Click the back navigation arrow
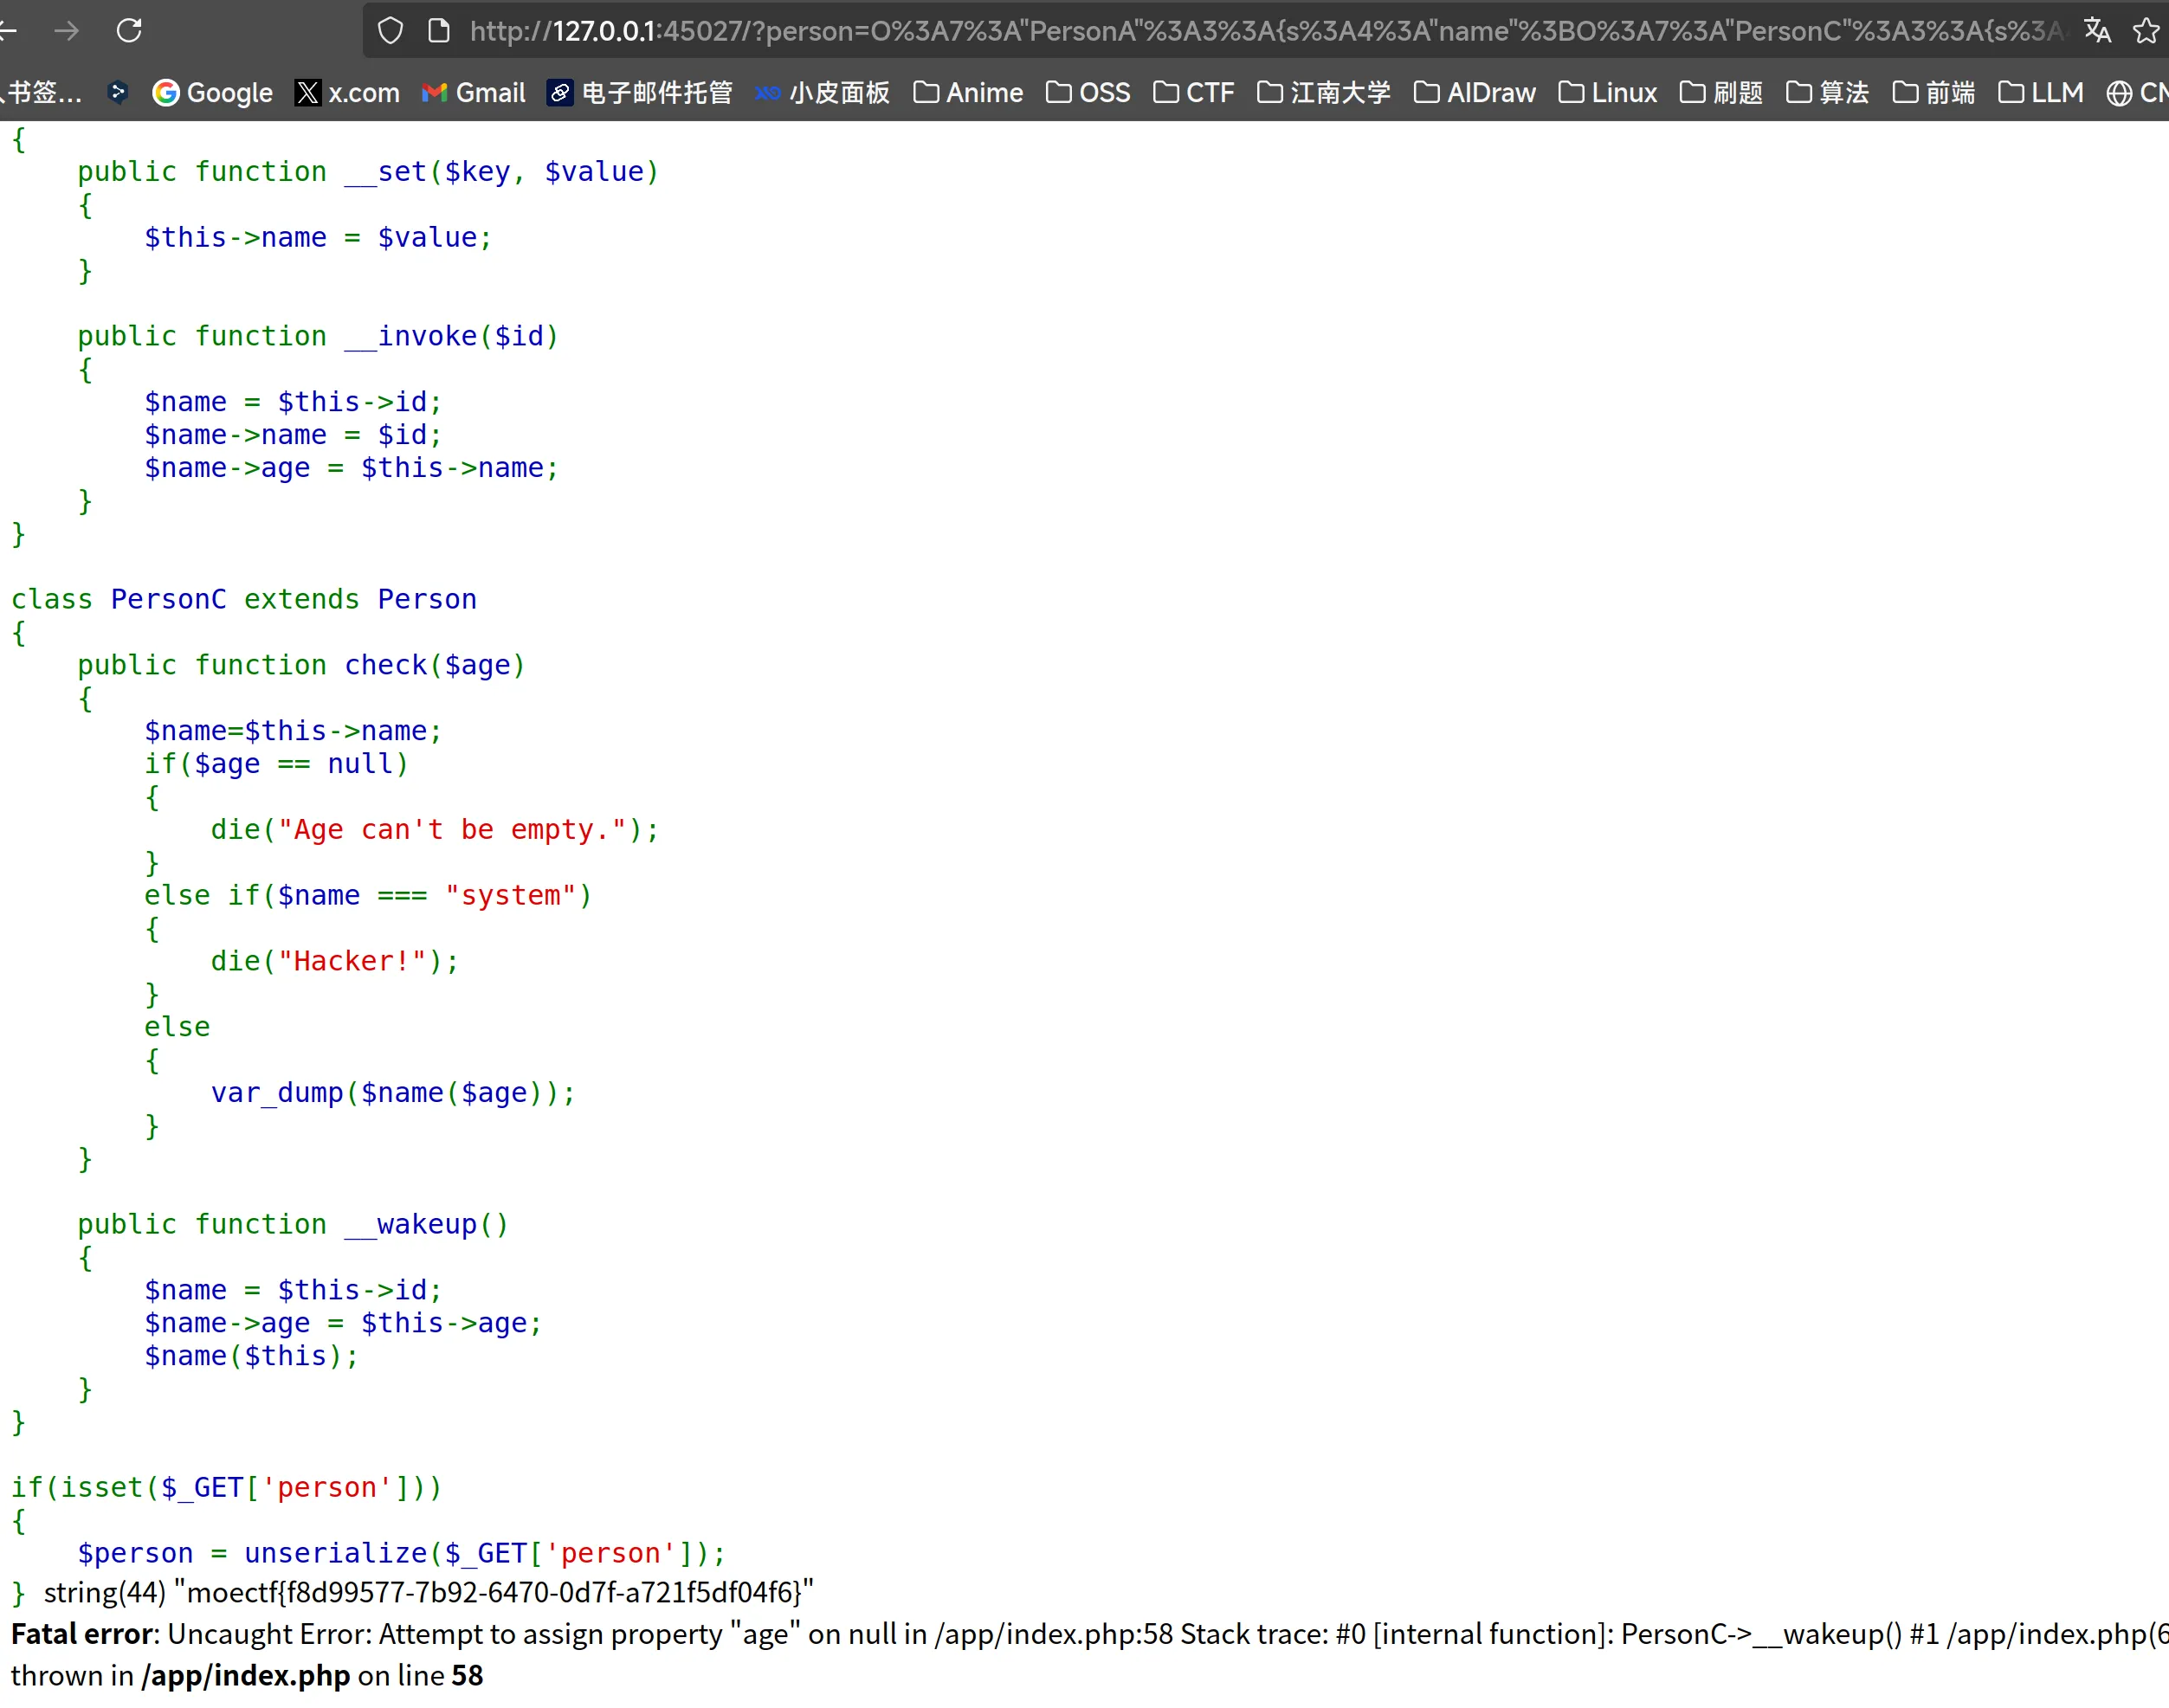The height and width of the screenshot is (1708, 2169). [8, 31]
